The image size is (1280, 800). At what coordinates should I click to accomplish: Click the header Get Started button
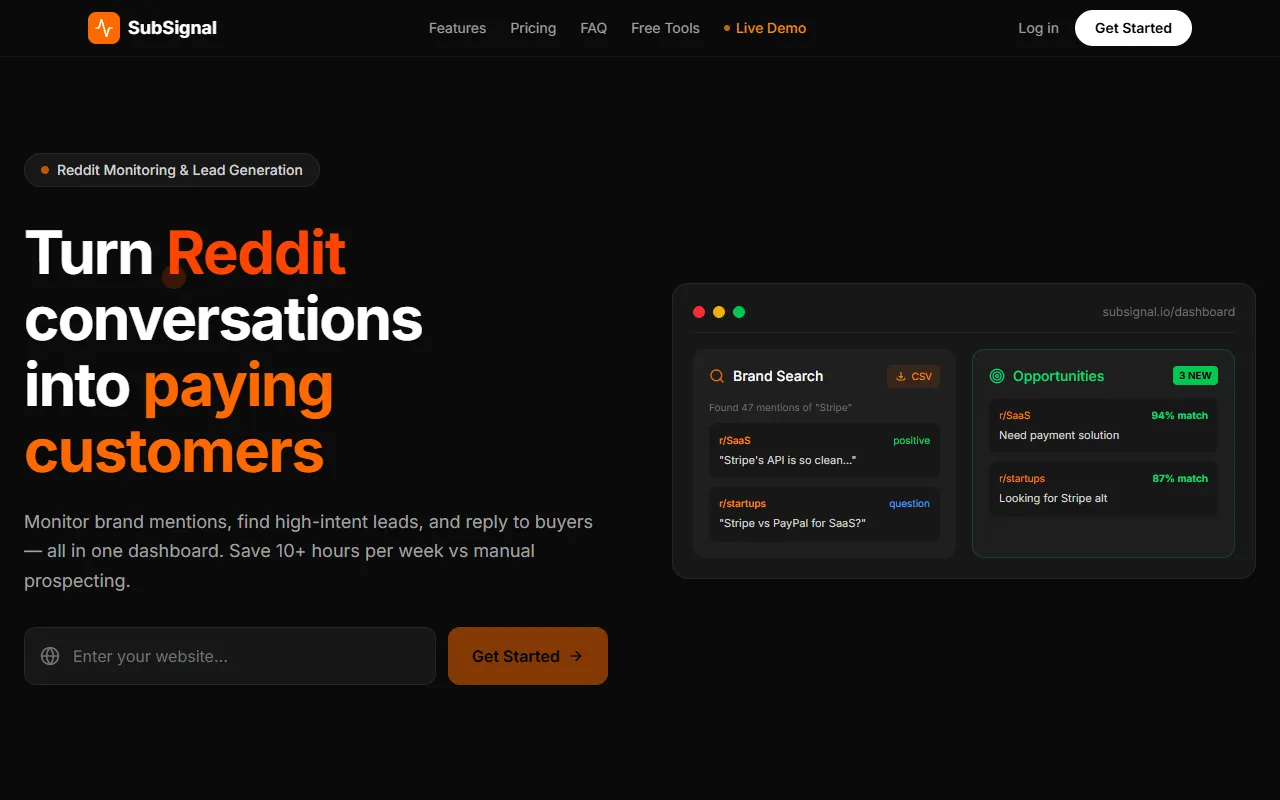tap(1133, 28)
